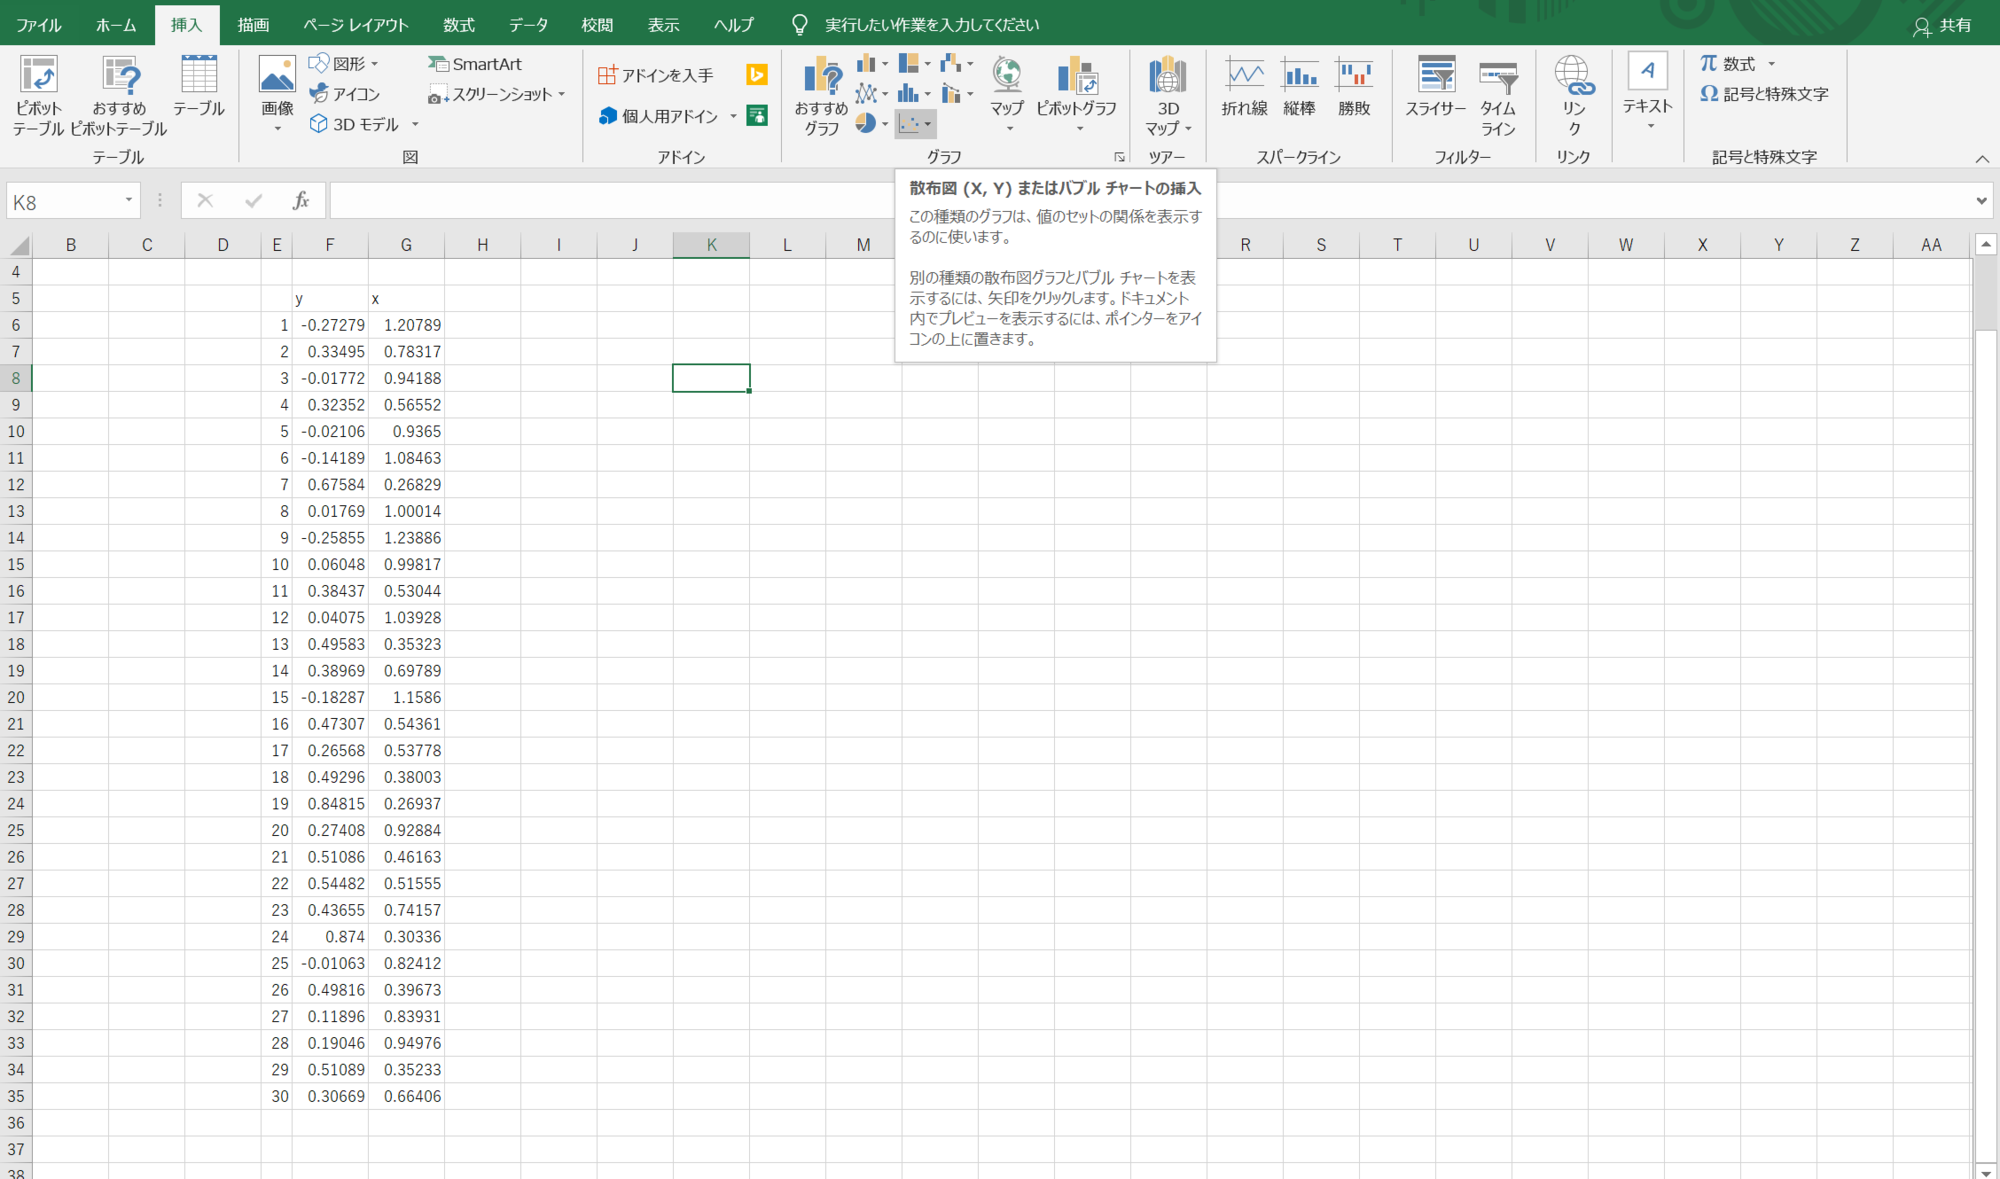The width and height of the screenshot is (2000, 1179).
Task: Click the People Graph add-in icon
Action: 757,116
